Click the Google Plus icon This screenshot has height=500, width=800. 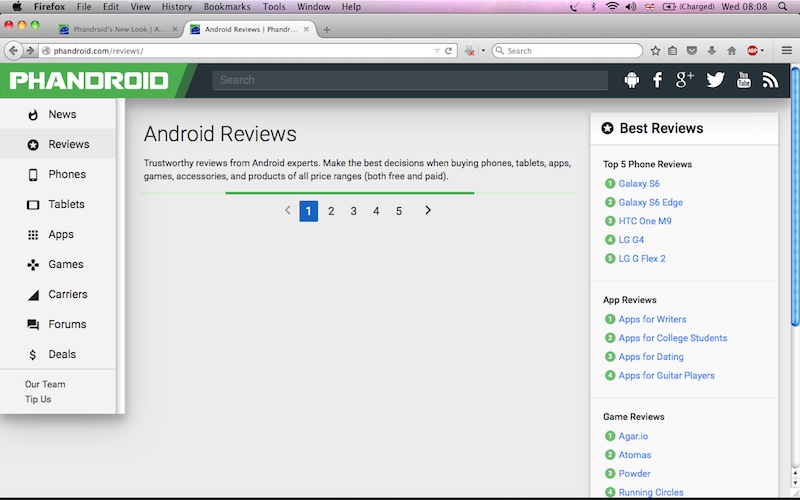point(685,80)
